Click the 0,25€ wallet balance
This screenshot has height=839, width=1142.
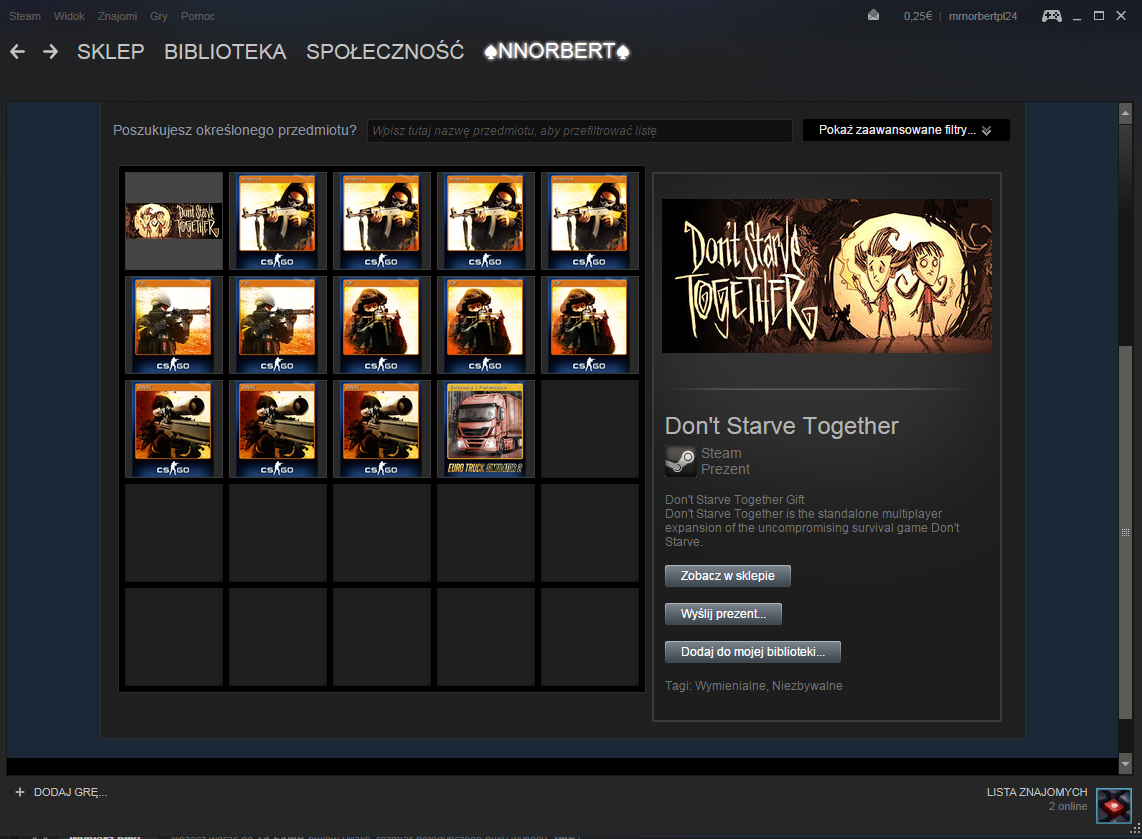(918, 16)
